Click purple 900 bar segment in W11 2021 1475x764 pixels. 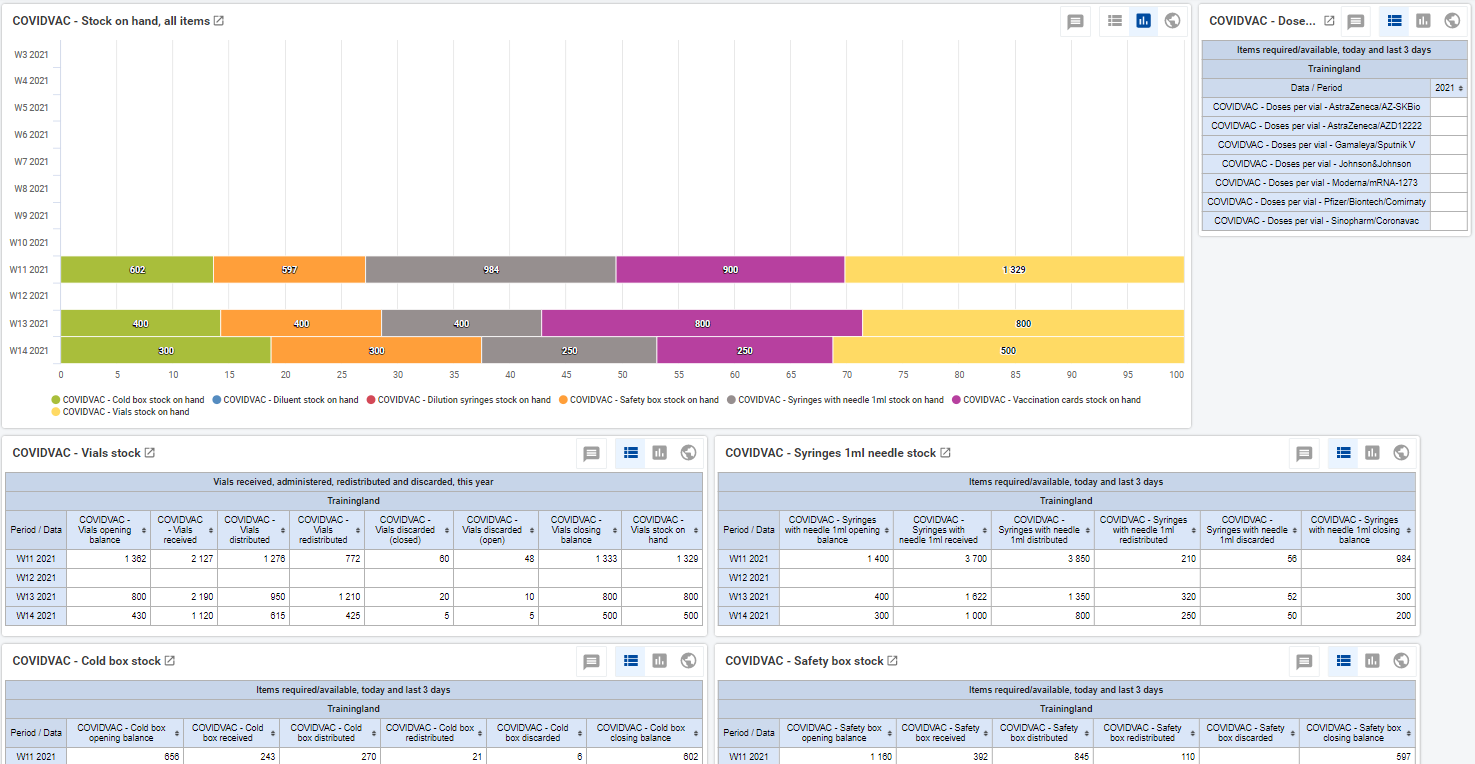click(730, 270)
